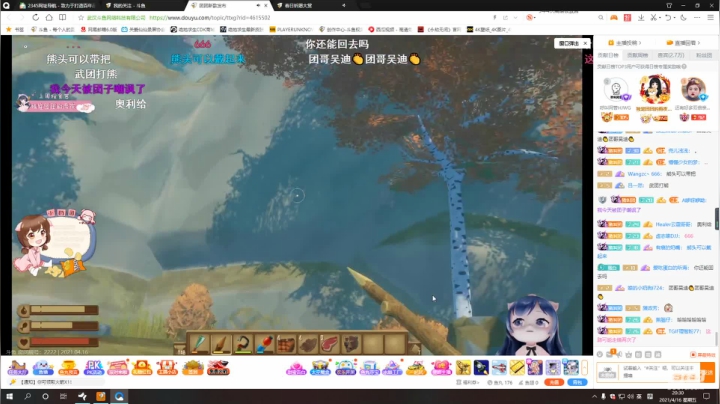The width and height of the screenshot is (720, 404).
Task: Expand the dropdown beside the scissors icon
Action: [x=659, y=17]
